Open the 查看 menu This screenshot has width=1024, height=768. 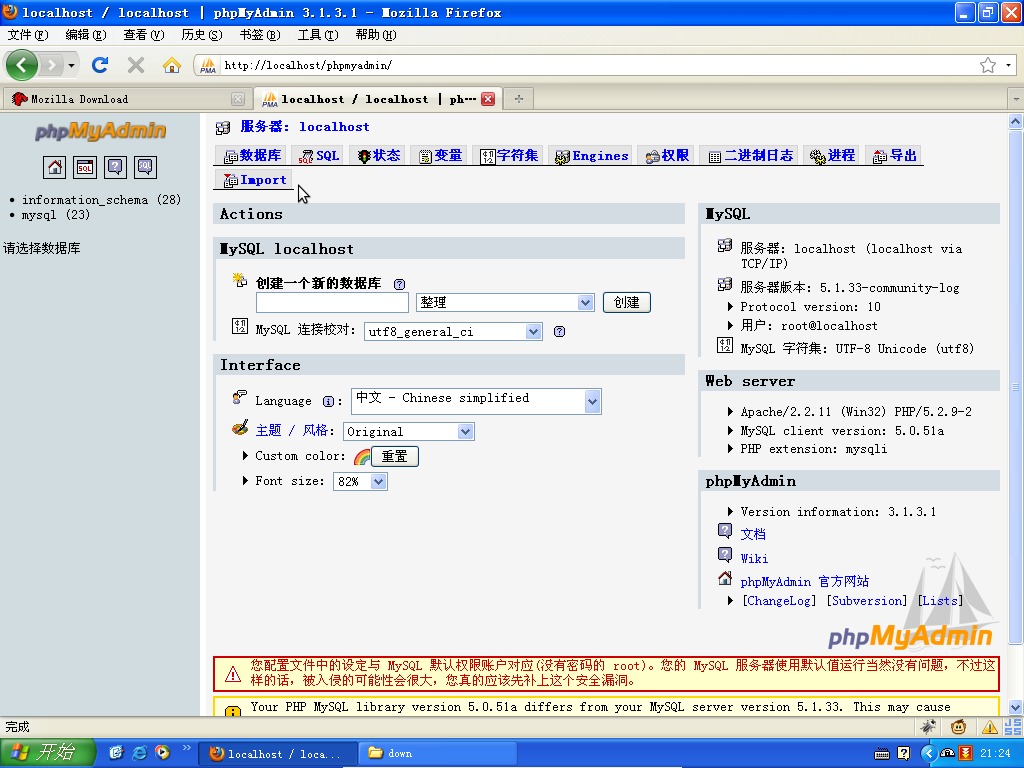pos(144,35)
